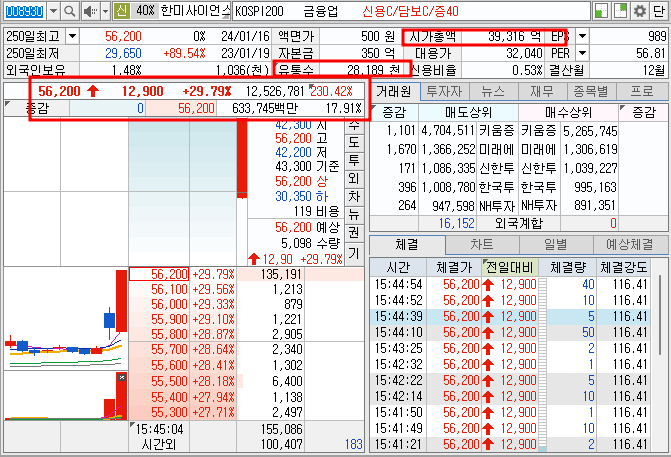
Task: Click the highlighted 15:44:39 trade row
Action: [511, 317]
